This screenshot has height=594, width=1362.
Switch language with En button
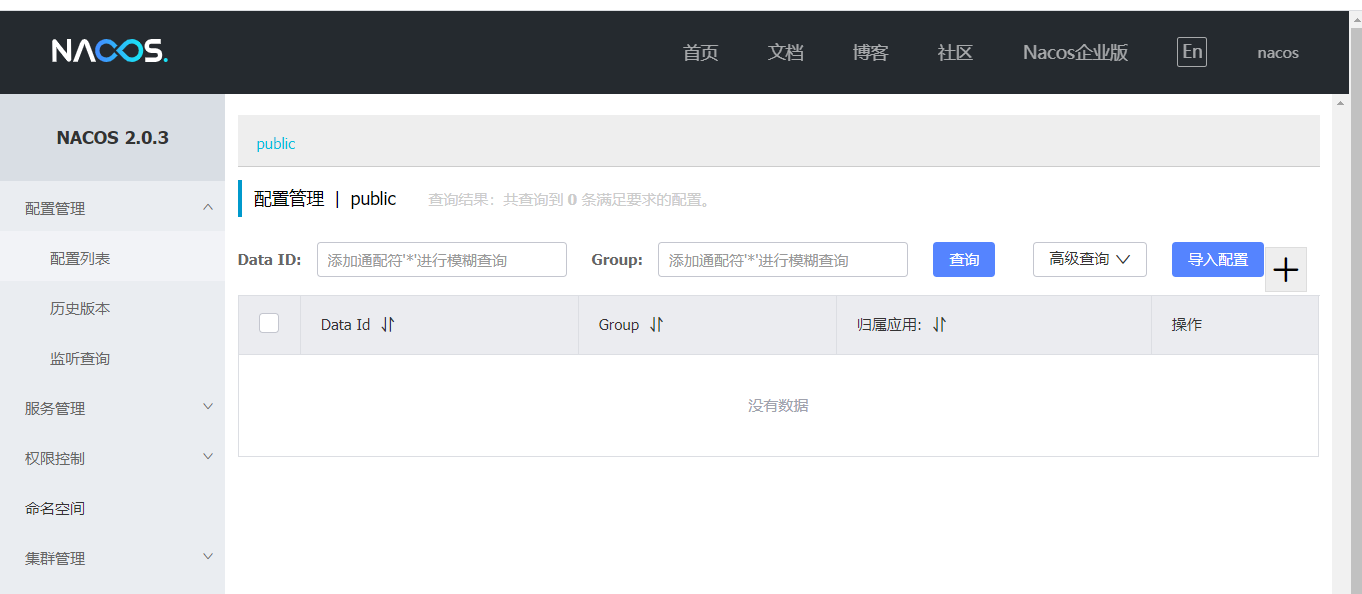click(x=1192, y=52)
